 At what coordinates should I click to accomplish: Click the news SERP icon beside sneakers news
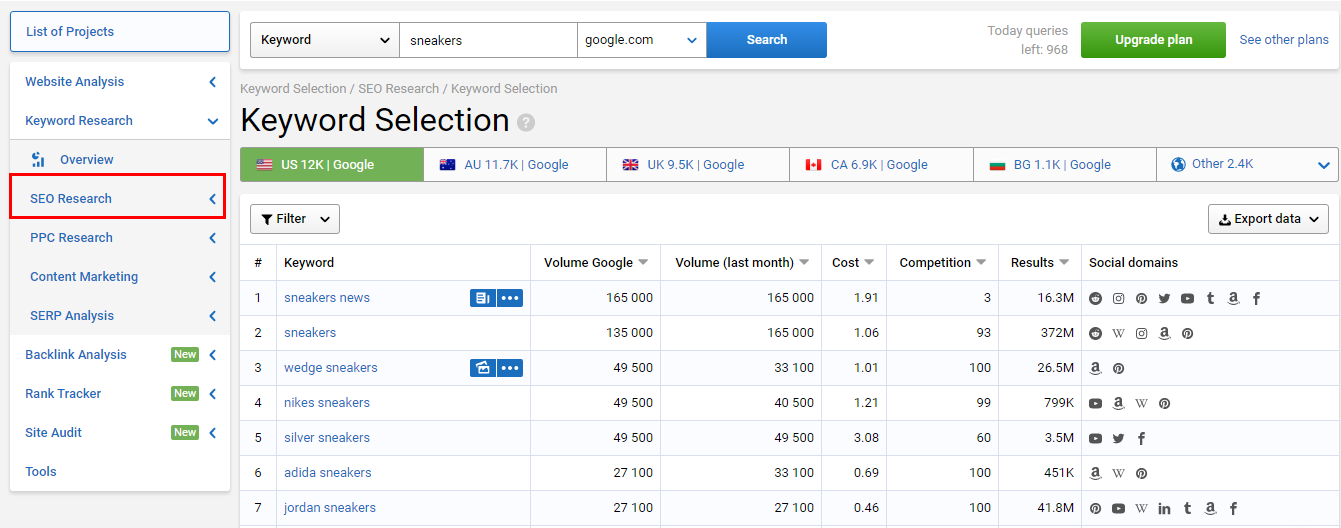point(483,298)
